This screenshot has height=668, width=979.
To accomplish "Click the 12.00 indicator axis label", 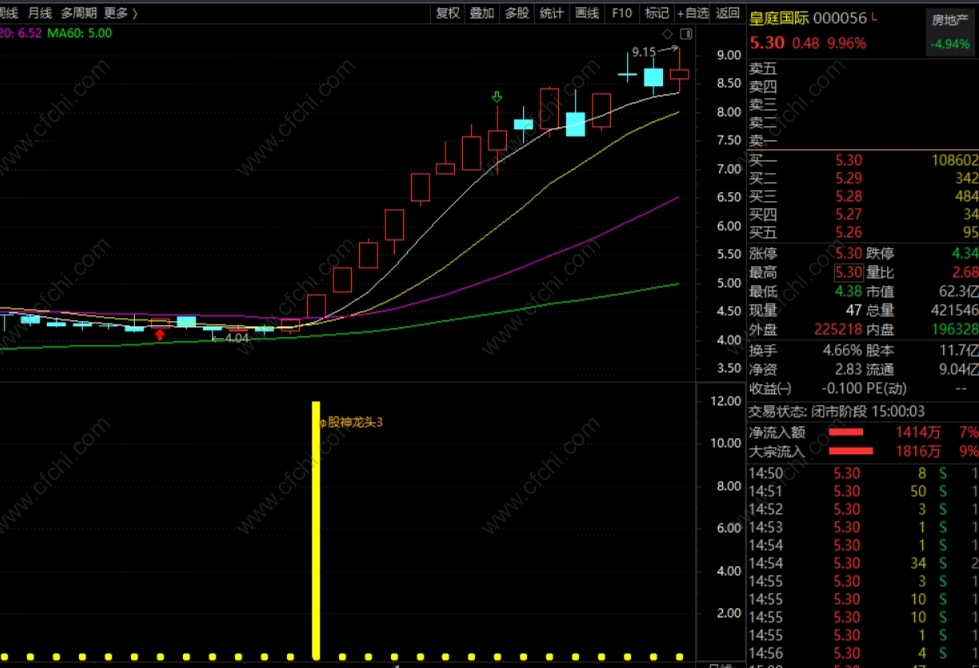I will [x=726, y=401].
